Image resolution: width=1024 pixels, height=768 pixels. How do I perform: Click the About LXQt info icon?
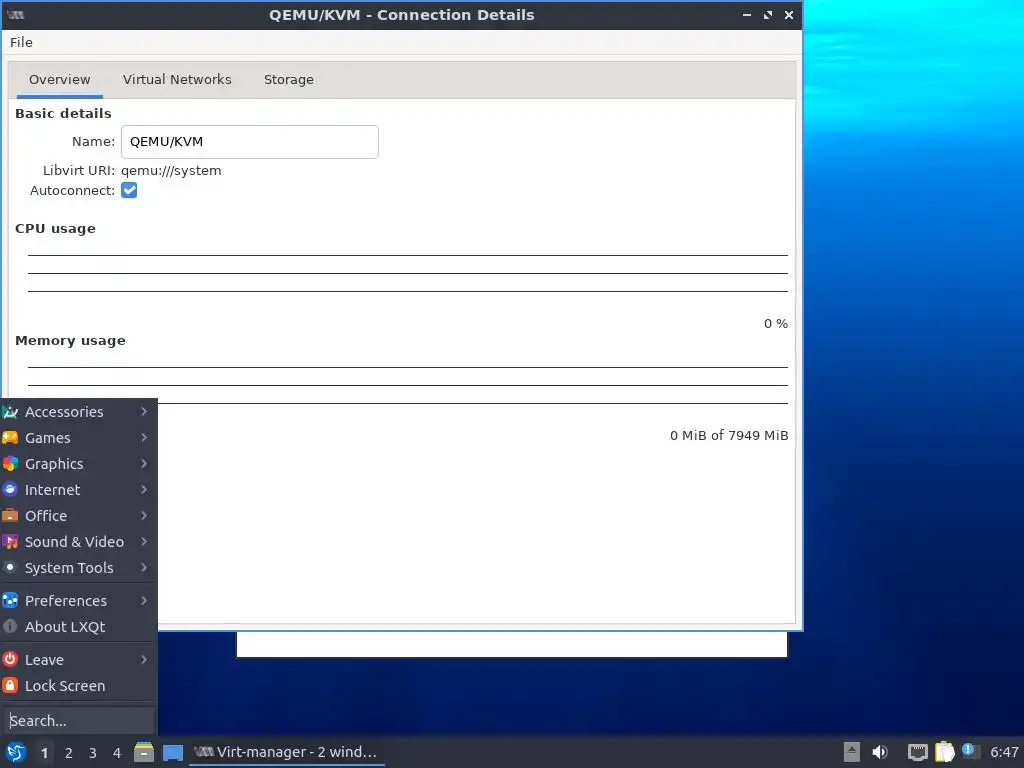[10, 626]
